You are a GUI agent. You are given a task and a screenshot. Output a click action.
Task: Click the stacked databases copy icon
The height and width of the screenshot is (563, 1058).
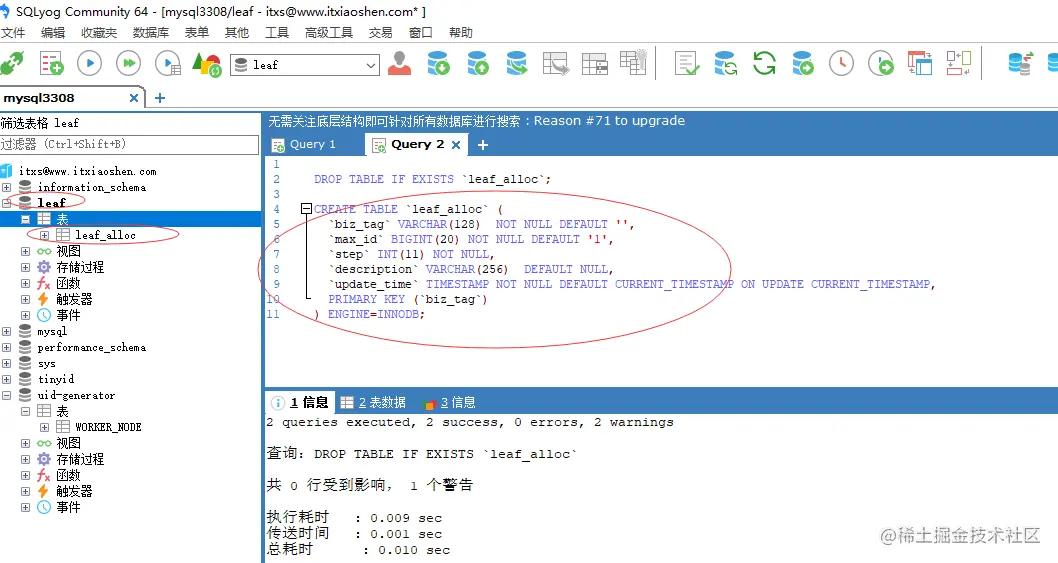[1020, 64]
